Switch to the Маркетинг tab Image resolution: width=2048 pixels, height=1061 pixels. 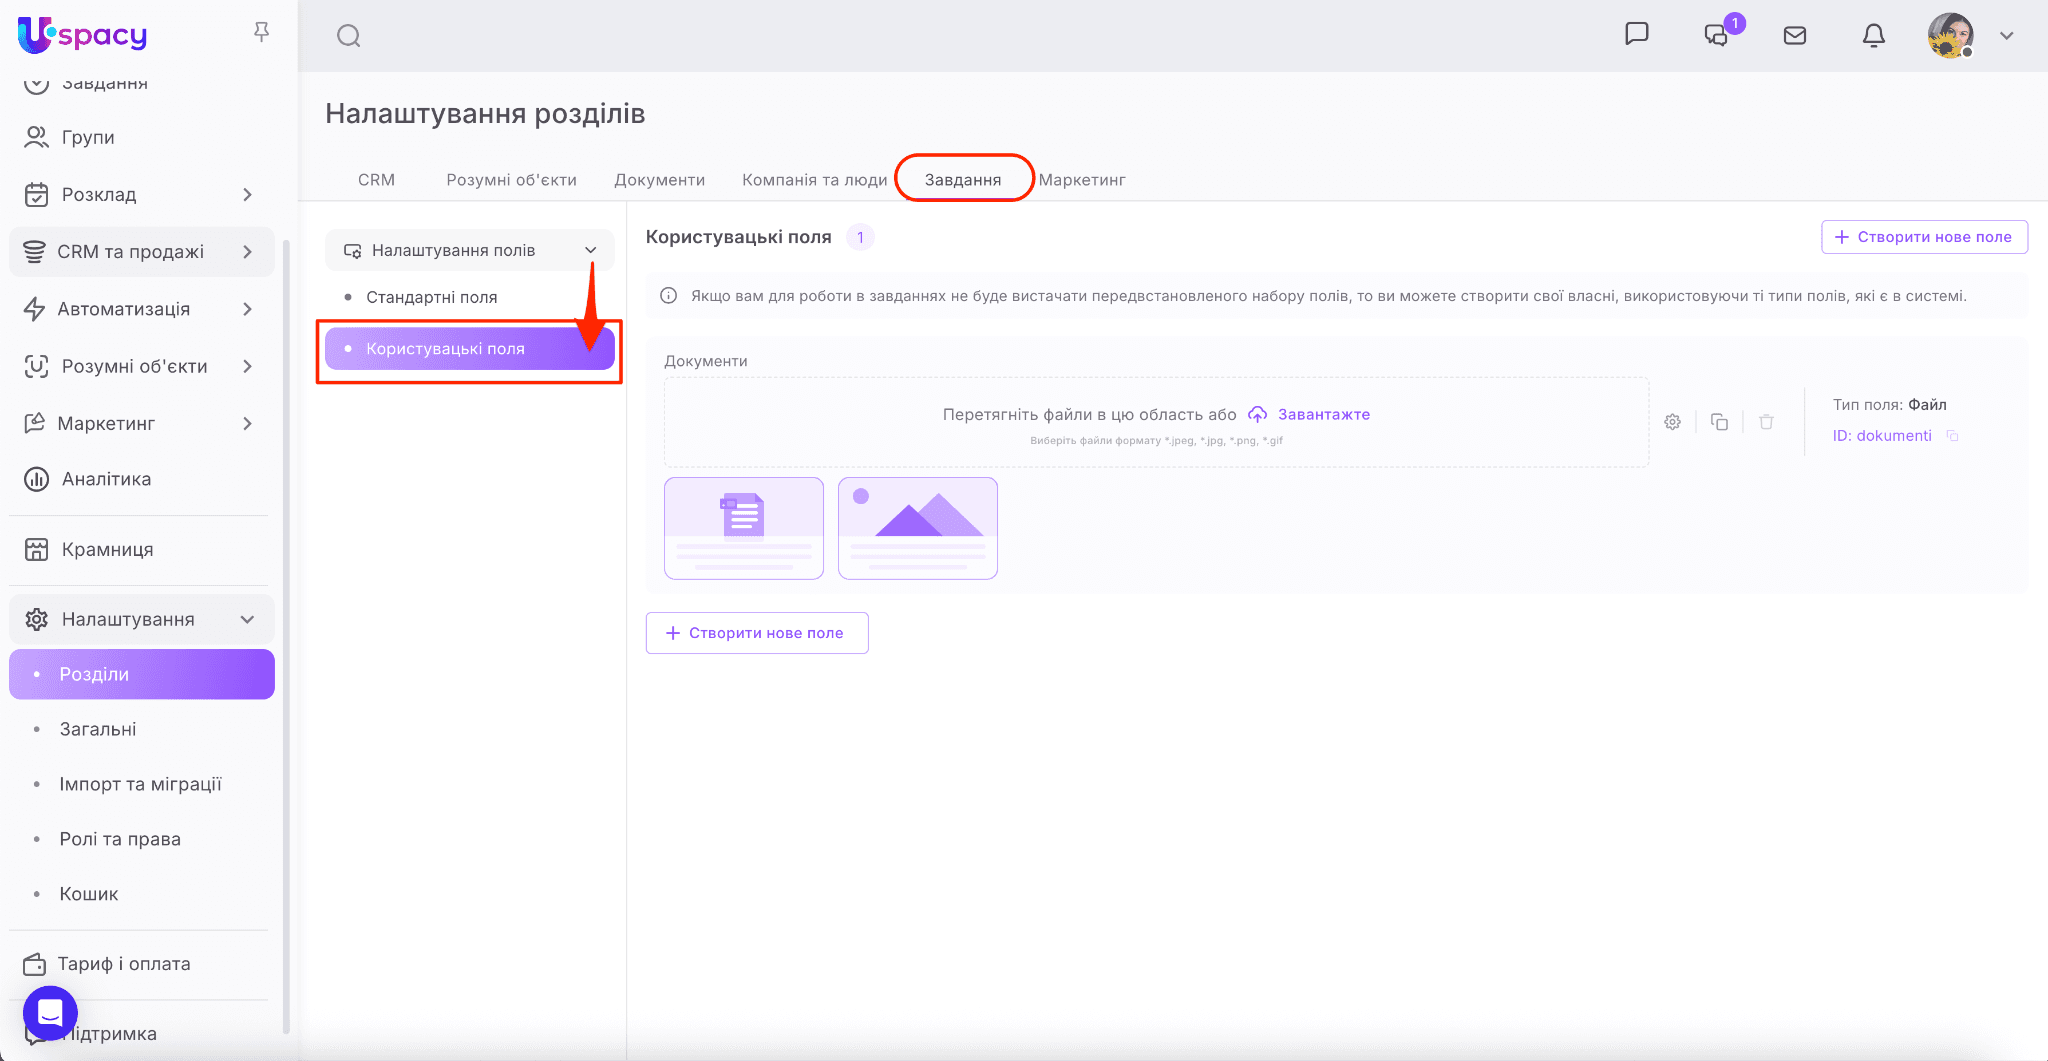coord(1082,180)
